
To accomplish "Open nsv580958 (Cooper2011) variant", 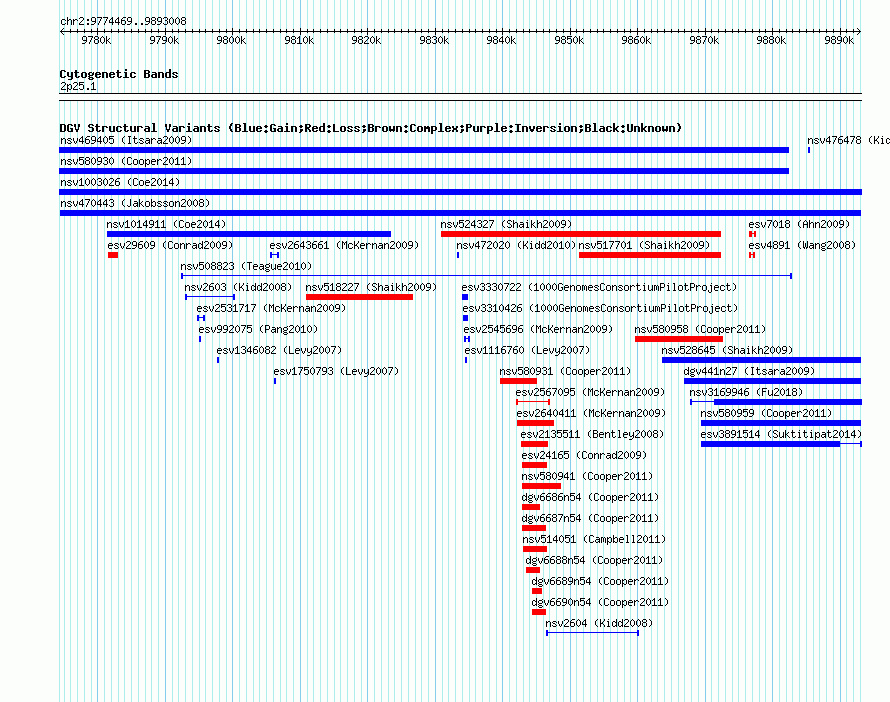I will [x=700, y=329].
